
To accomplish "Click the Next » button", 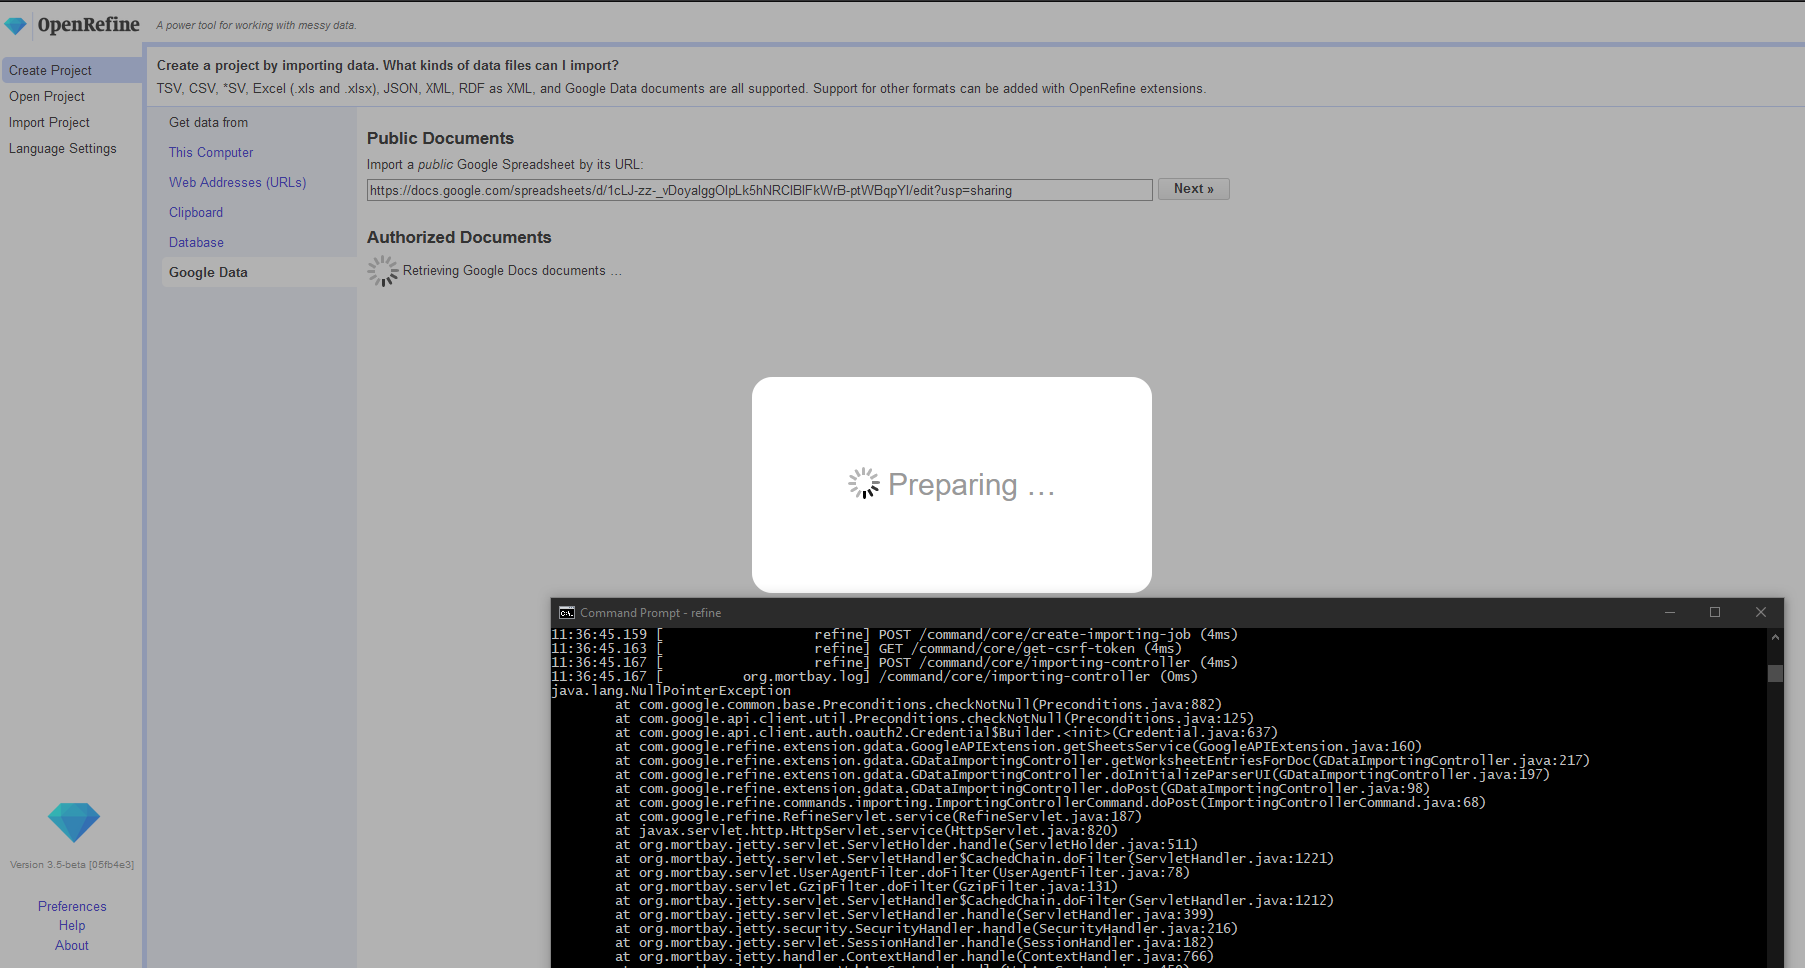I will coord(1194,189).
